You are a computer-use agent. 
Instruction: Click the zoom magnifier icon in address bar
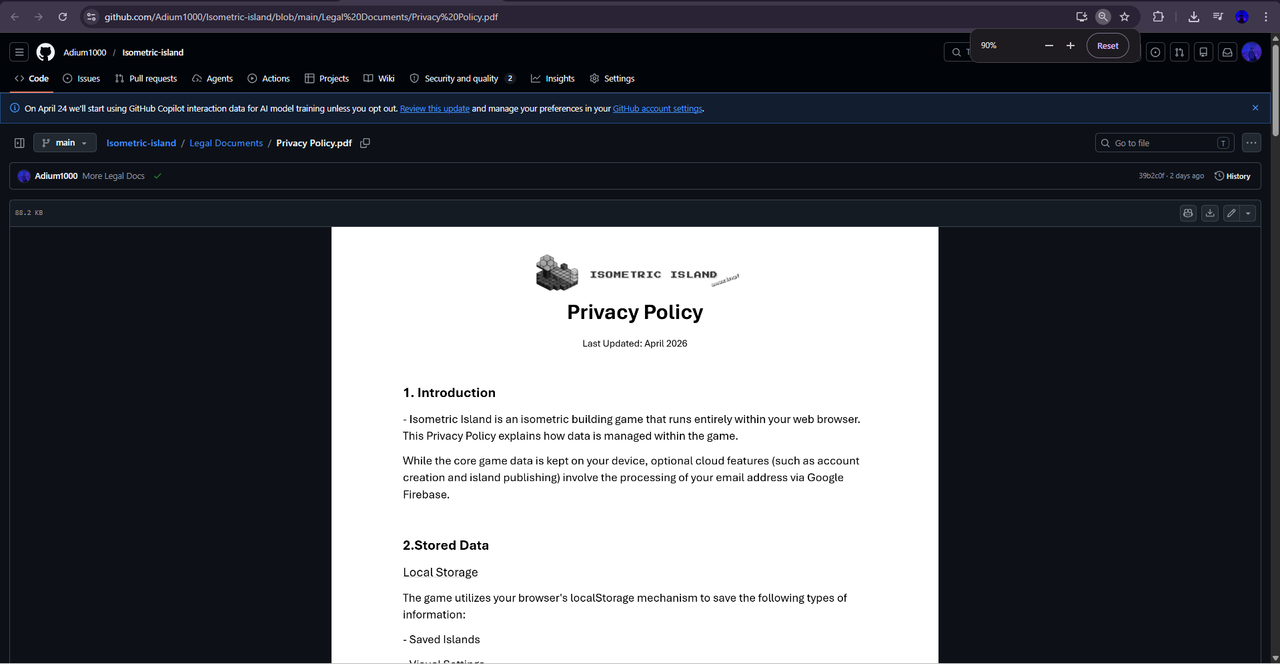(1103, 17)
